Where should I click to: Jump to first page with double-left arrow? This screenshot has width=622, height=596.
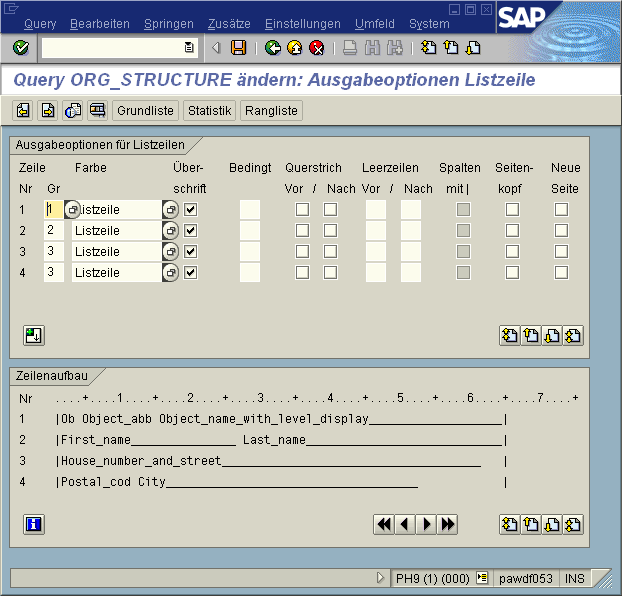(383, 524)
